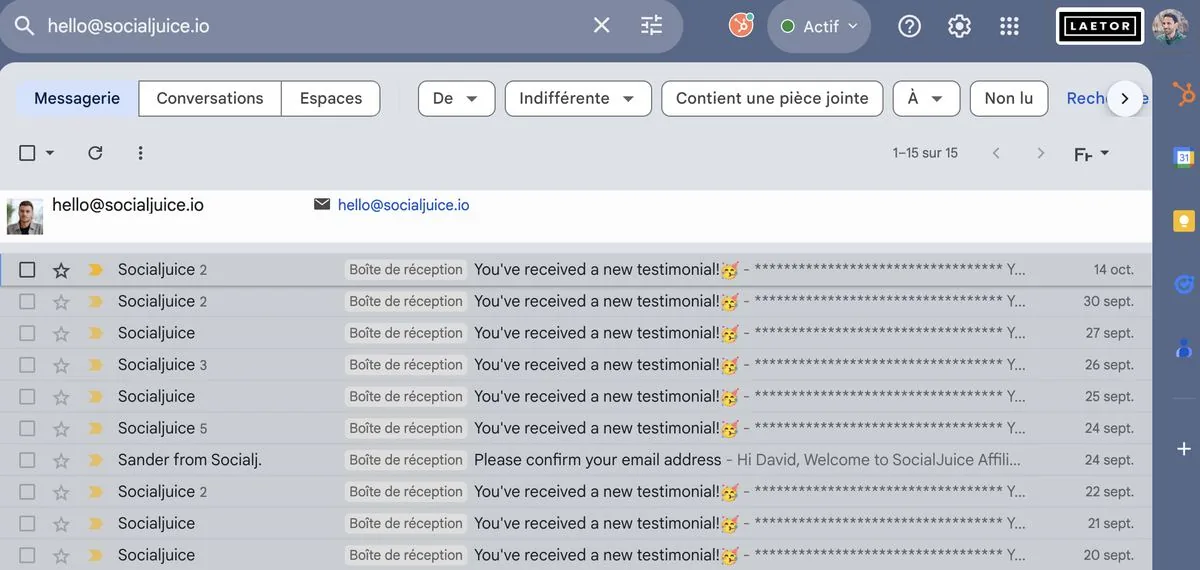Star the 27 sept. email
Screen dimensions: 1200x570
point(61,333)
